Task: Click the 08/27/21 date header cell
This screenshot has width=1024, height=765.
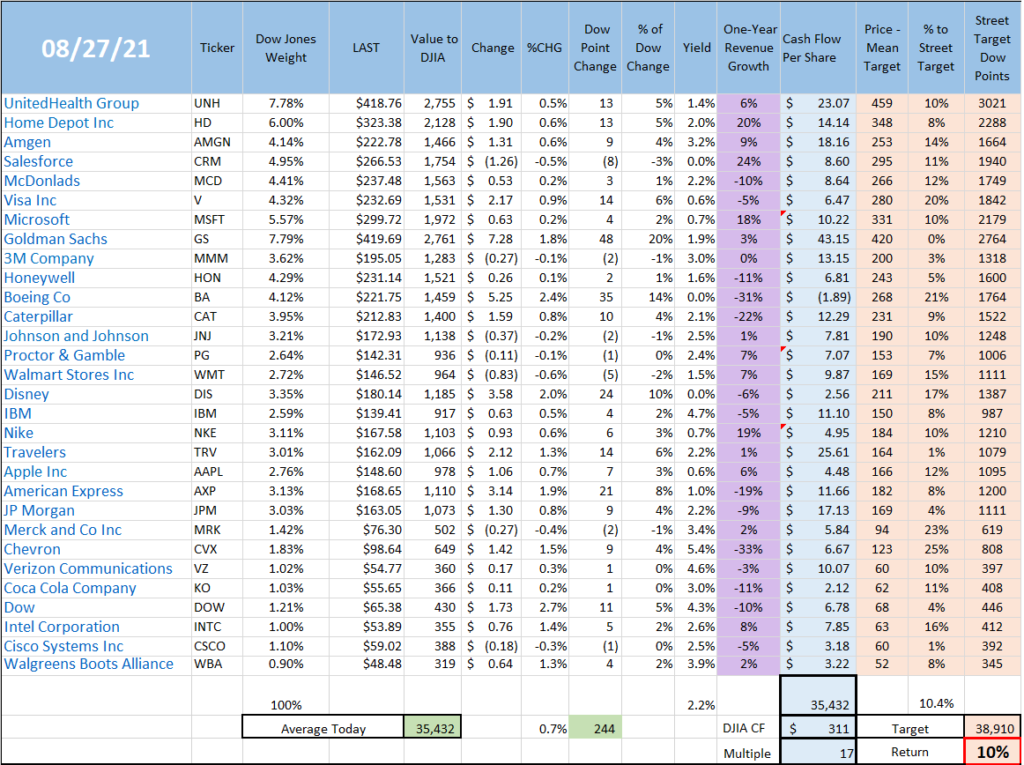Action: pyautogui.click(x=96, y=48)
